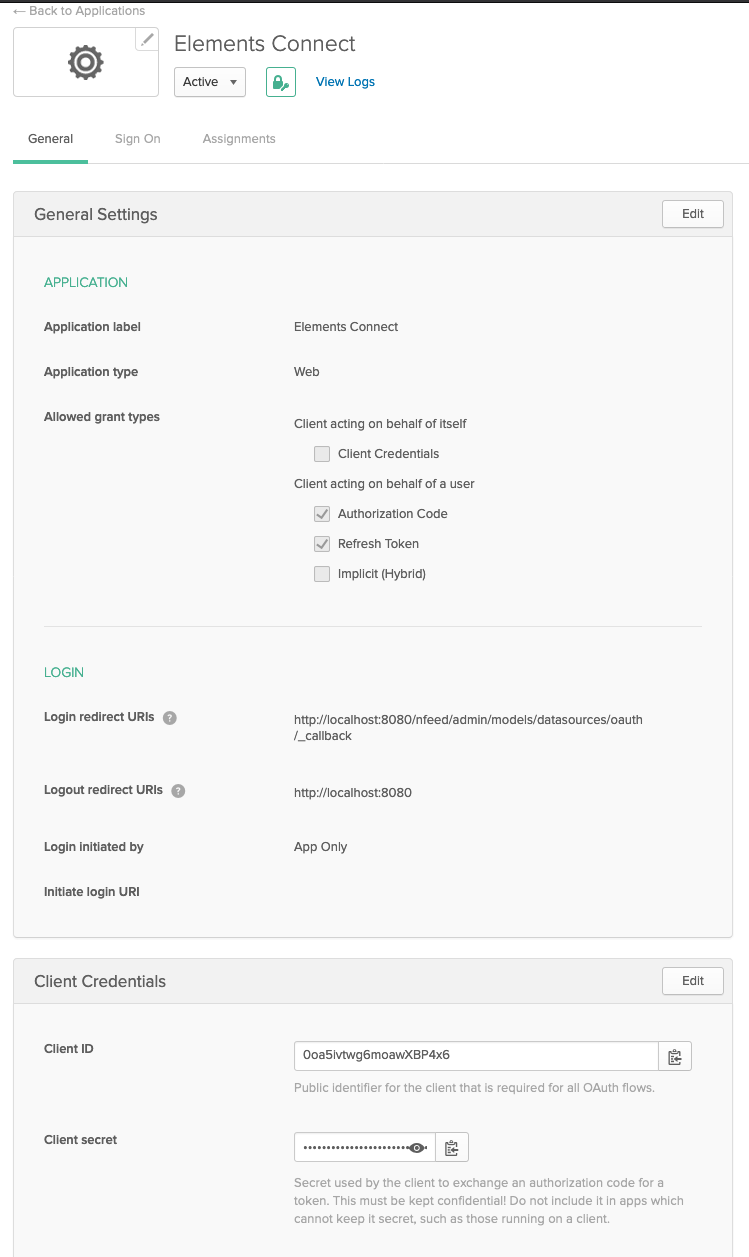Switch to the Assignments tab
The height and width of the screenshot is (1257, 749).
pyautogui.click(x=239, y=139)
